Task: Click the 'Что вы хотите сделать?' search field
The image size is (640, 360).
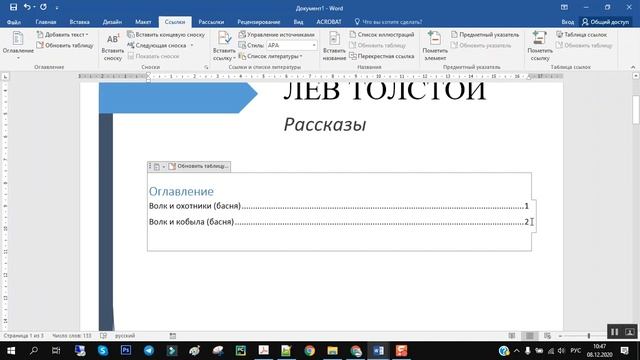Action: [388, 22]
